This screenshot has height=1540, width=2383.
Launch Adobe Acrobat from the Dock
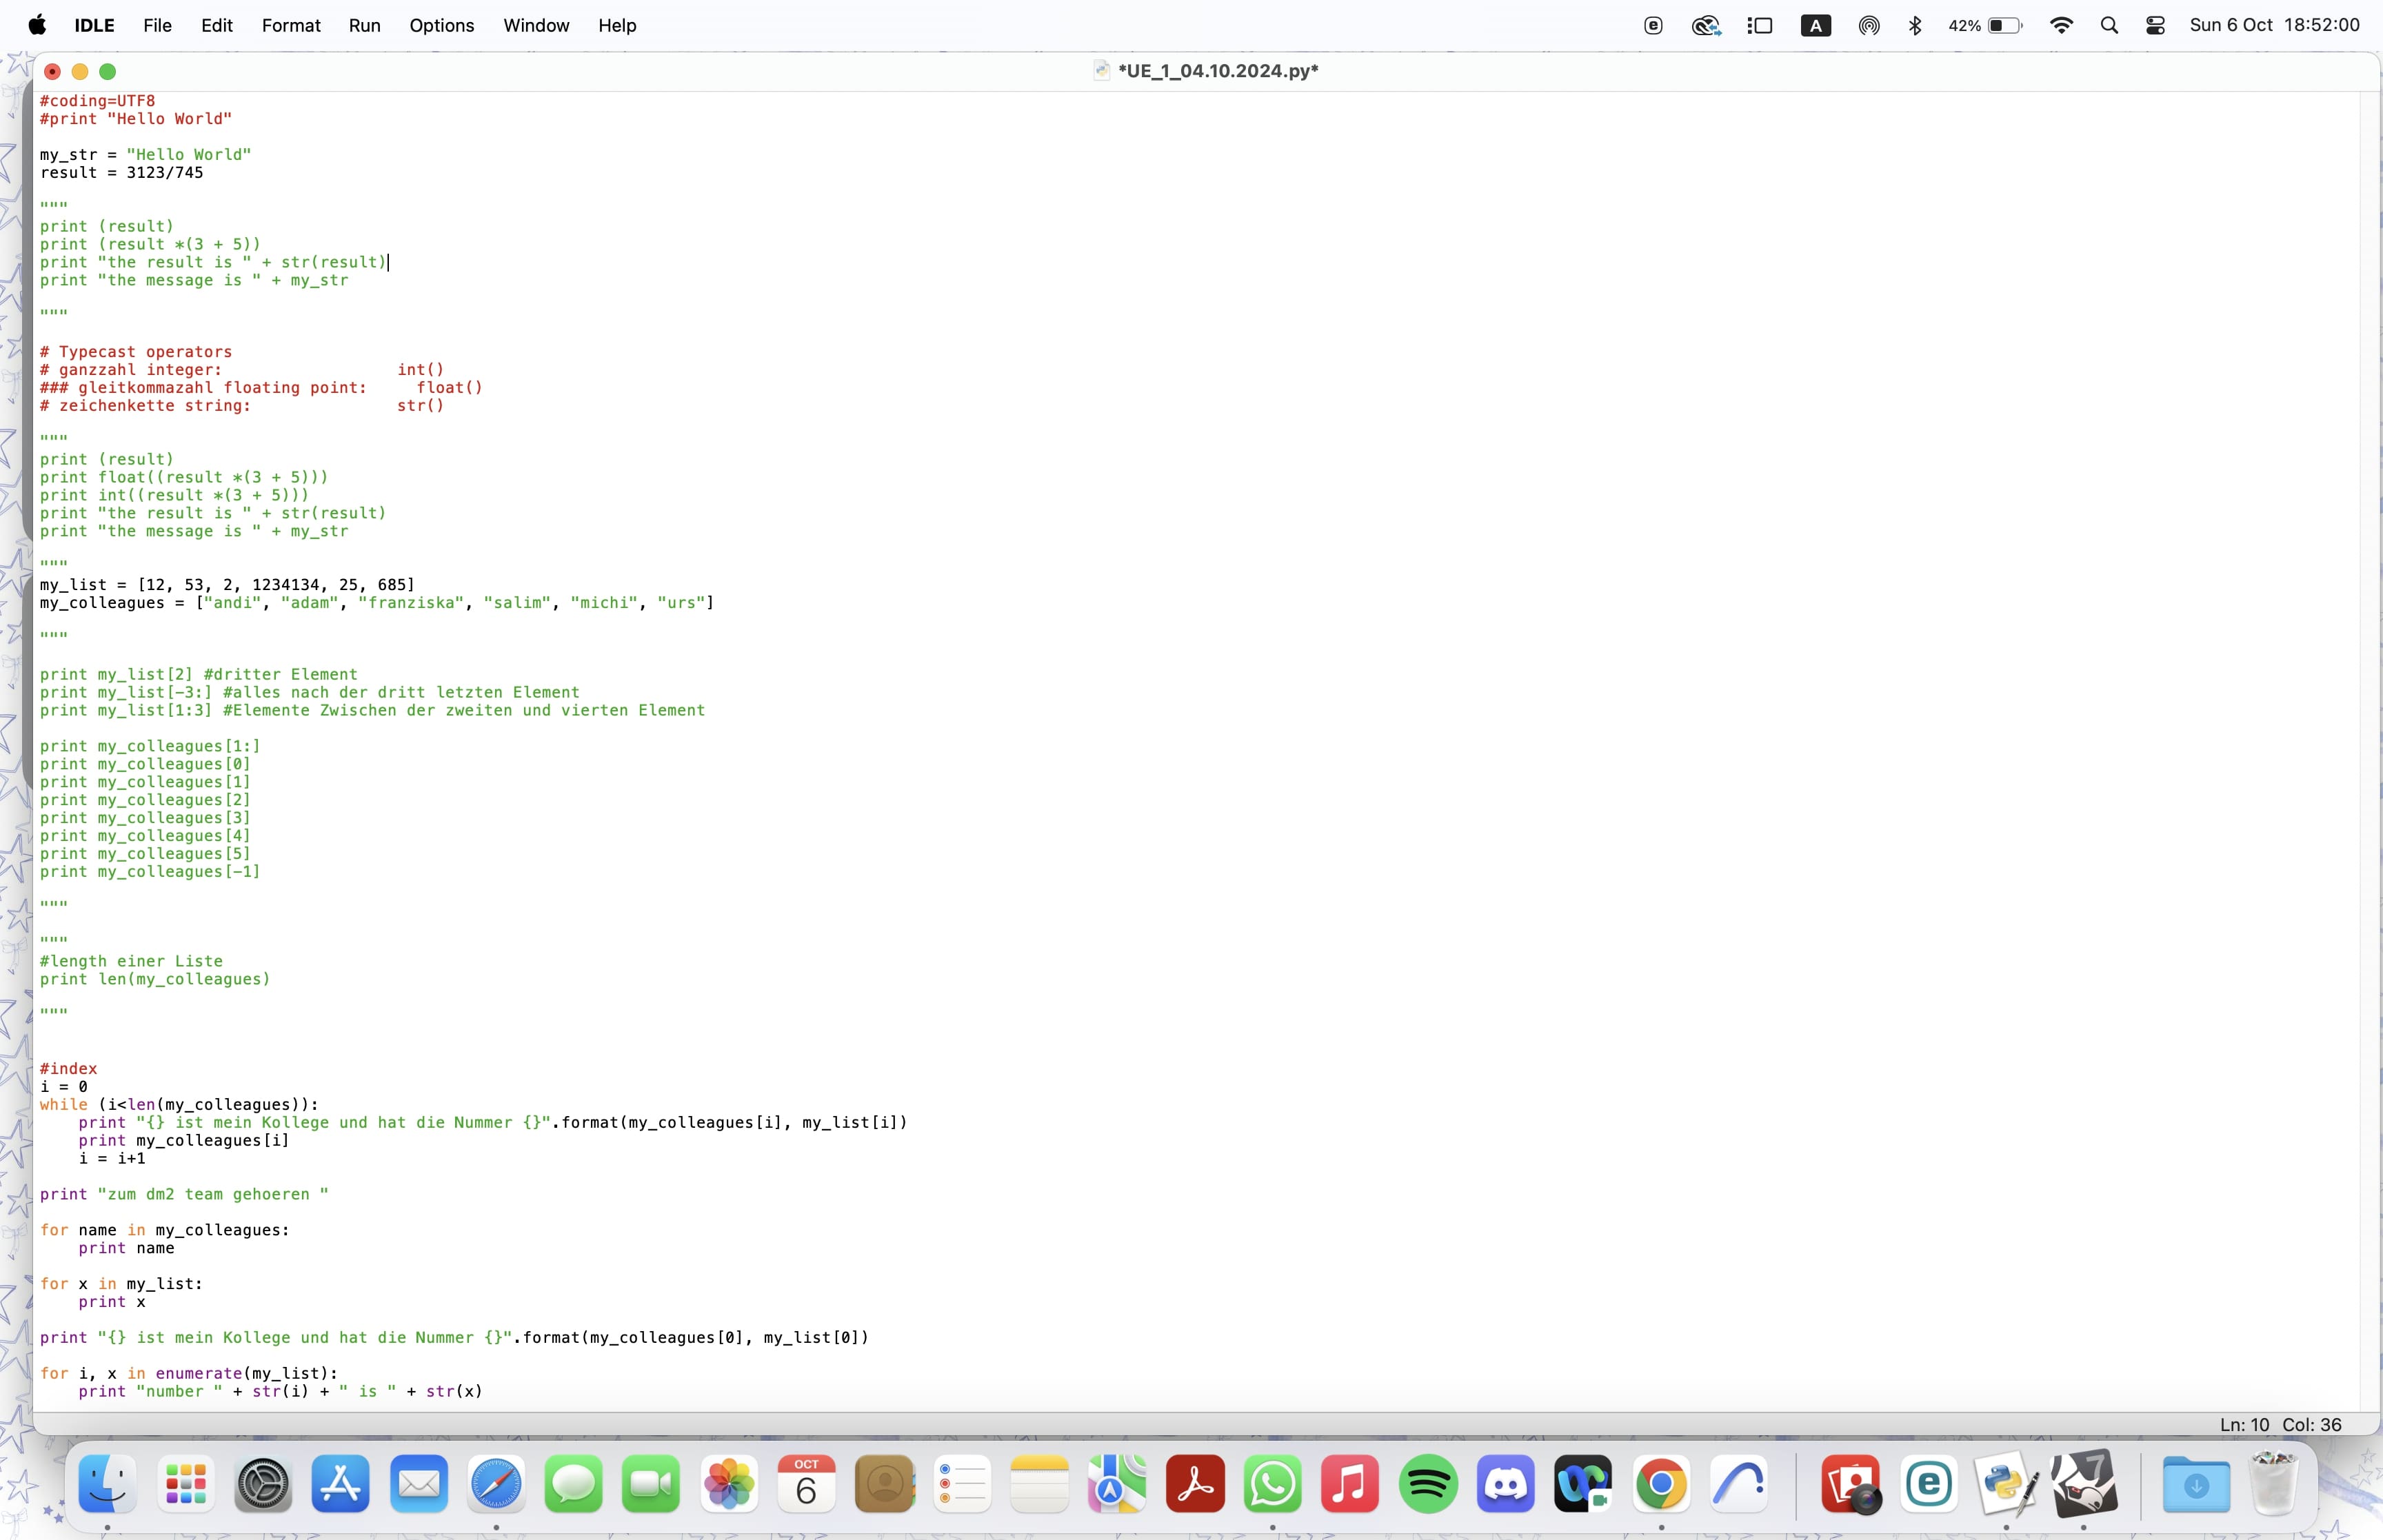[1195, 1486]
